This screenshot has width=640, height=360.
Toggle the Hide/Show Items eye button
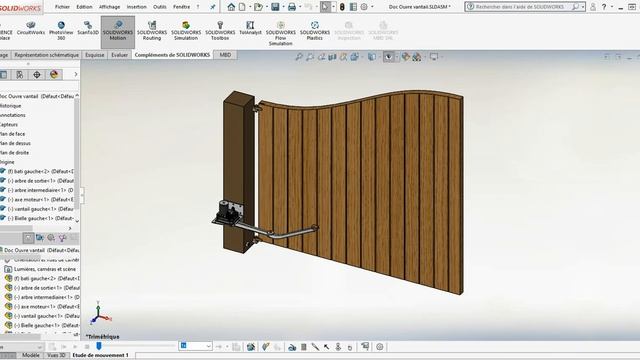[x=389, y=57]
